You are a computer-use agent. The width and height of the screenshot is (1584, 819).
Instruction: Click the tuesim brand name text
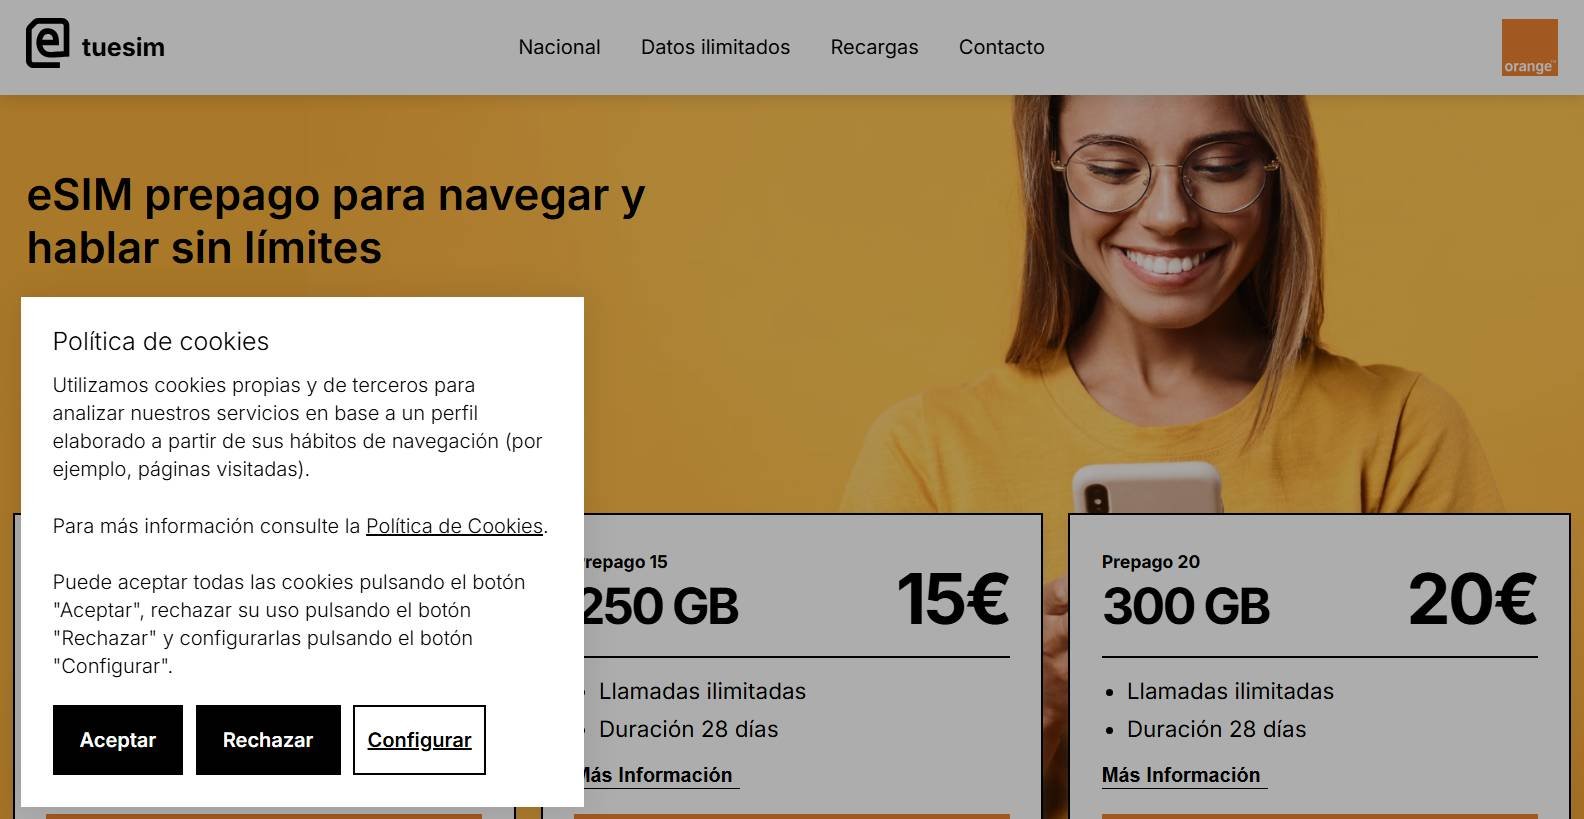tap(123, 47)
